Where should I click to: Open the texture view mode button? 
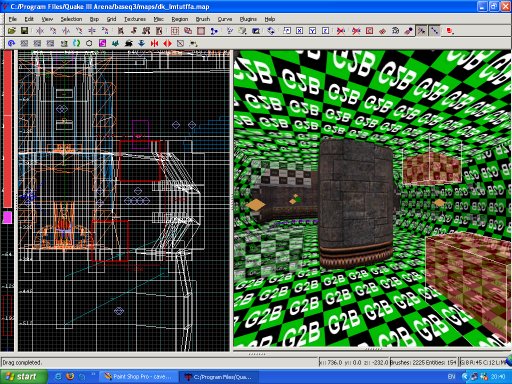click(242, 31)
